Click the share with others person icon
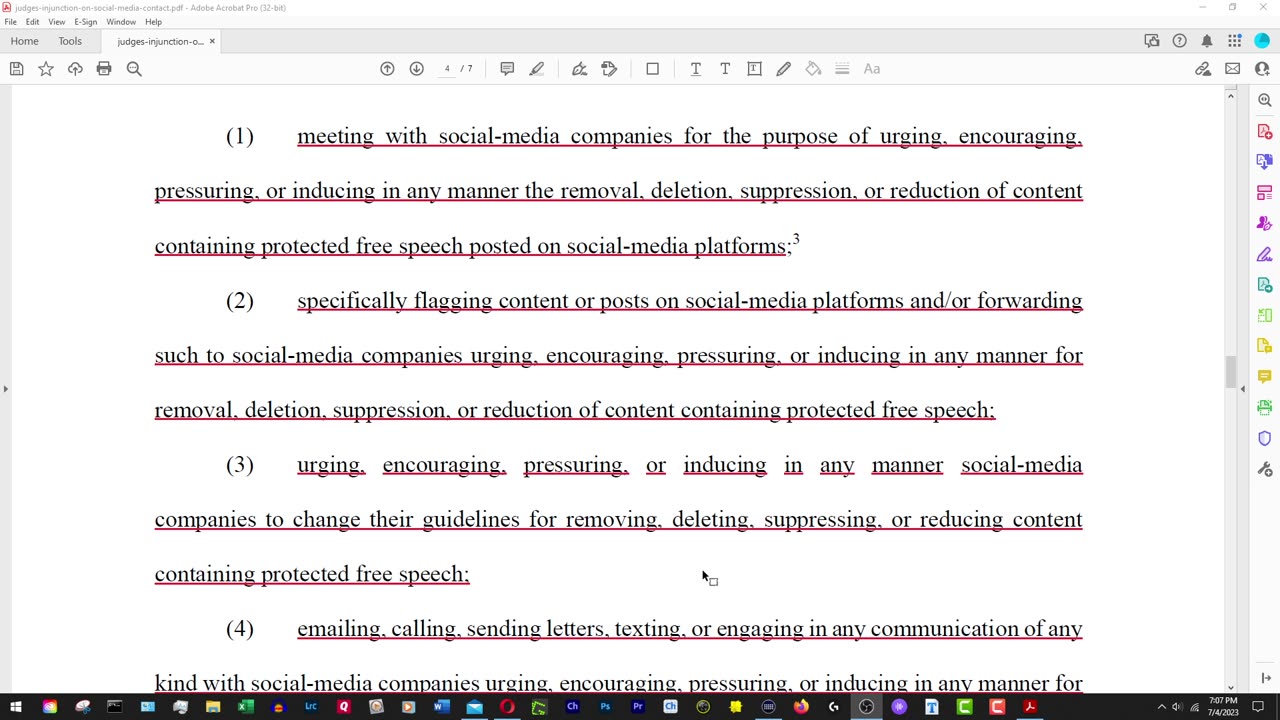The width and height of the screenshot is (1280, 720). [1262, 69]
